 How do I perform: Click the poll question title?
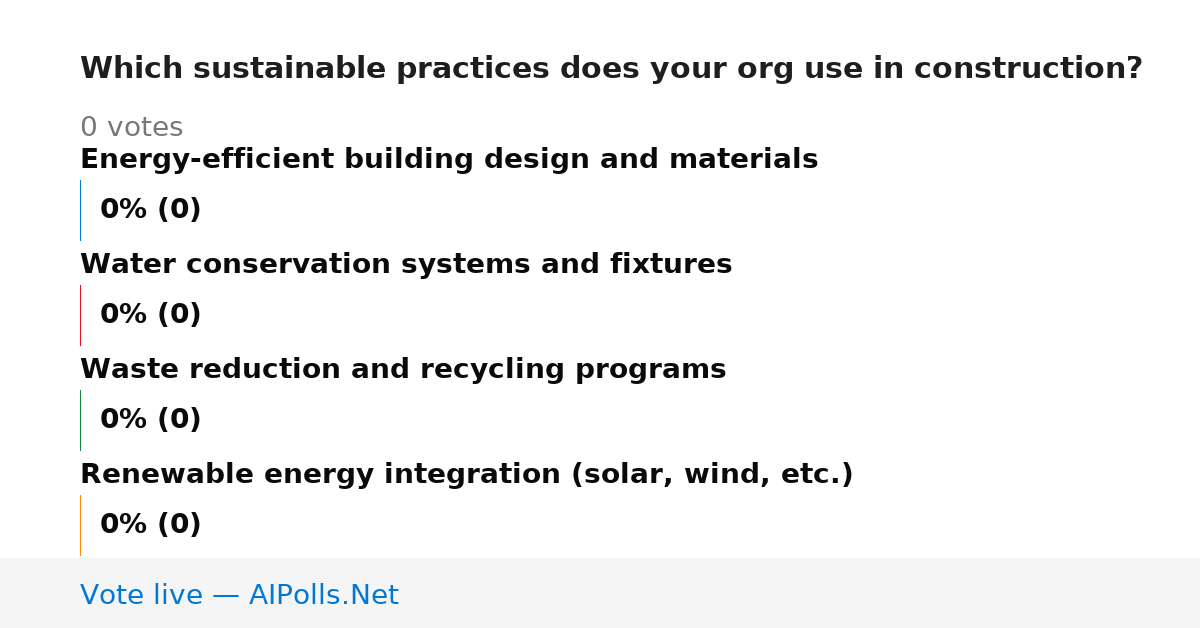coord(611,69)
